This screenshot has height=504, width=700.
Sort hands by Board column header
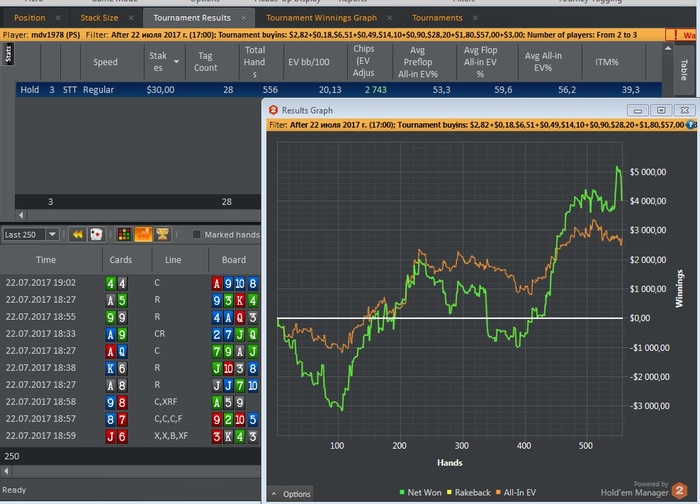[x=234, y=260]
